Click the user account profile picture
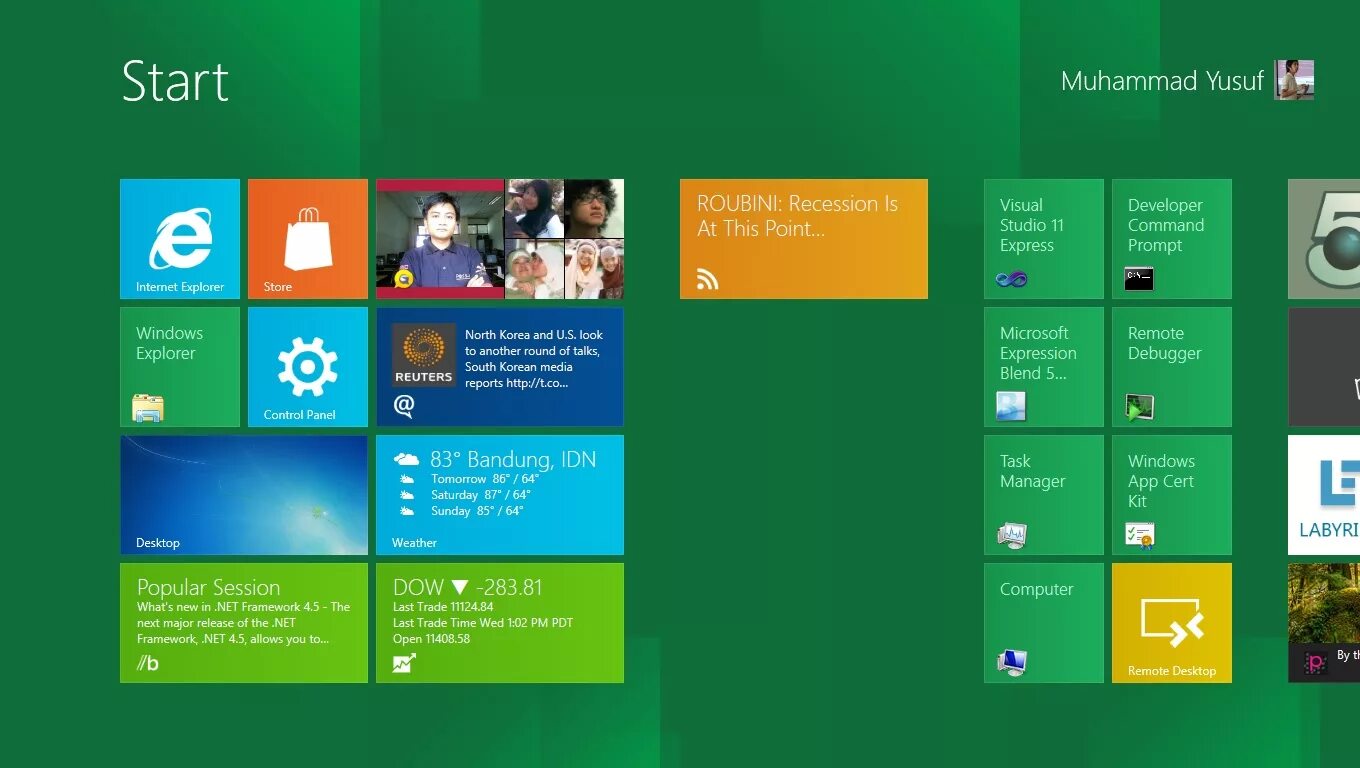Image resolution: width=1360 pixels, height=768 pixels. tap(1294, 80)
